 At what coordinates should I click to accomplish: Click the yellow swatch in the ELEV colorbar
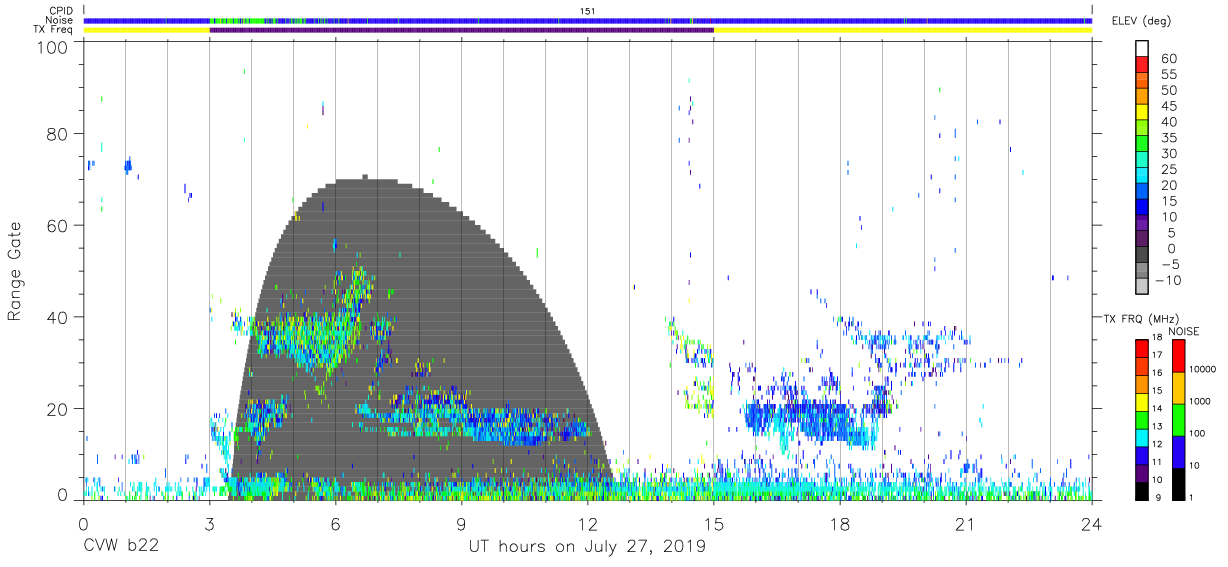point(1142,112)
